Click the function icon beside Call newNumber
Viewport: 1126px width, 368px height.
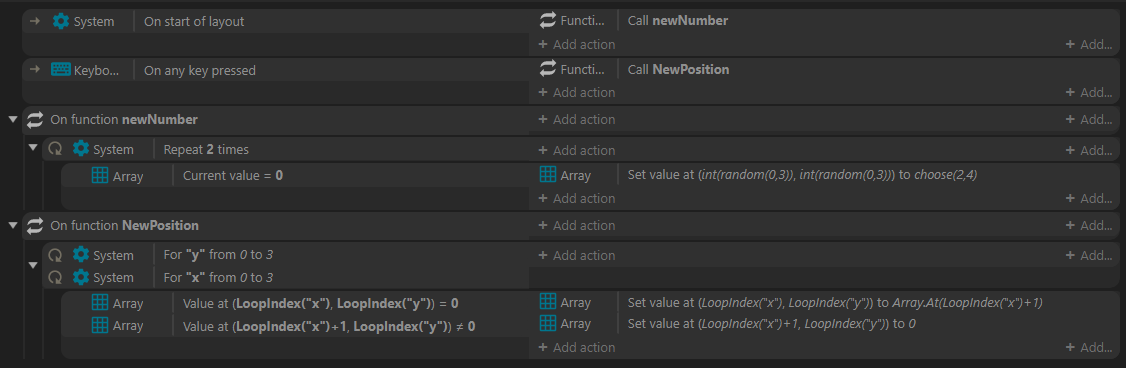[x=548, y=21]
